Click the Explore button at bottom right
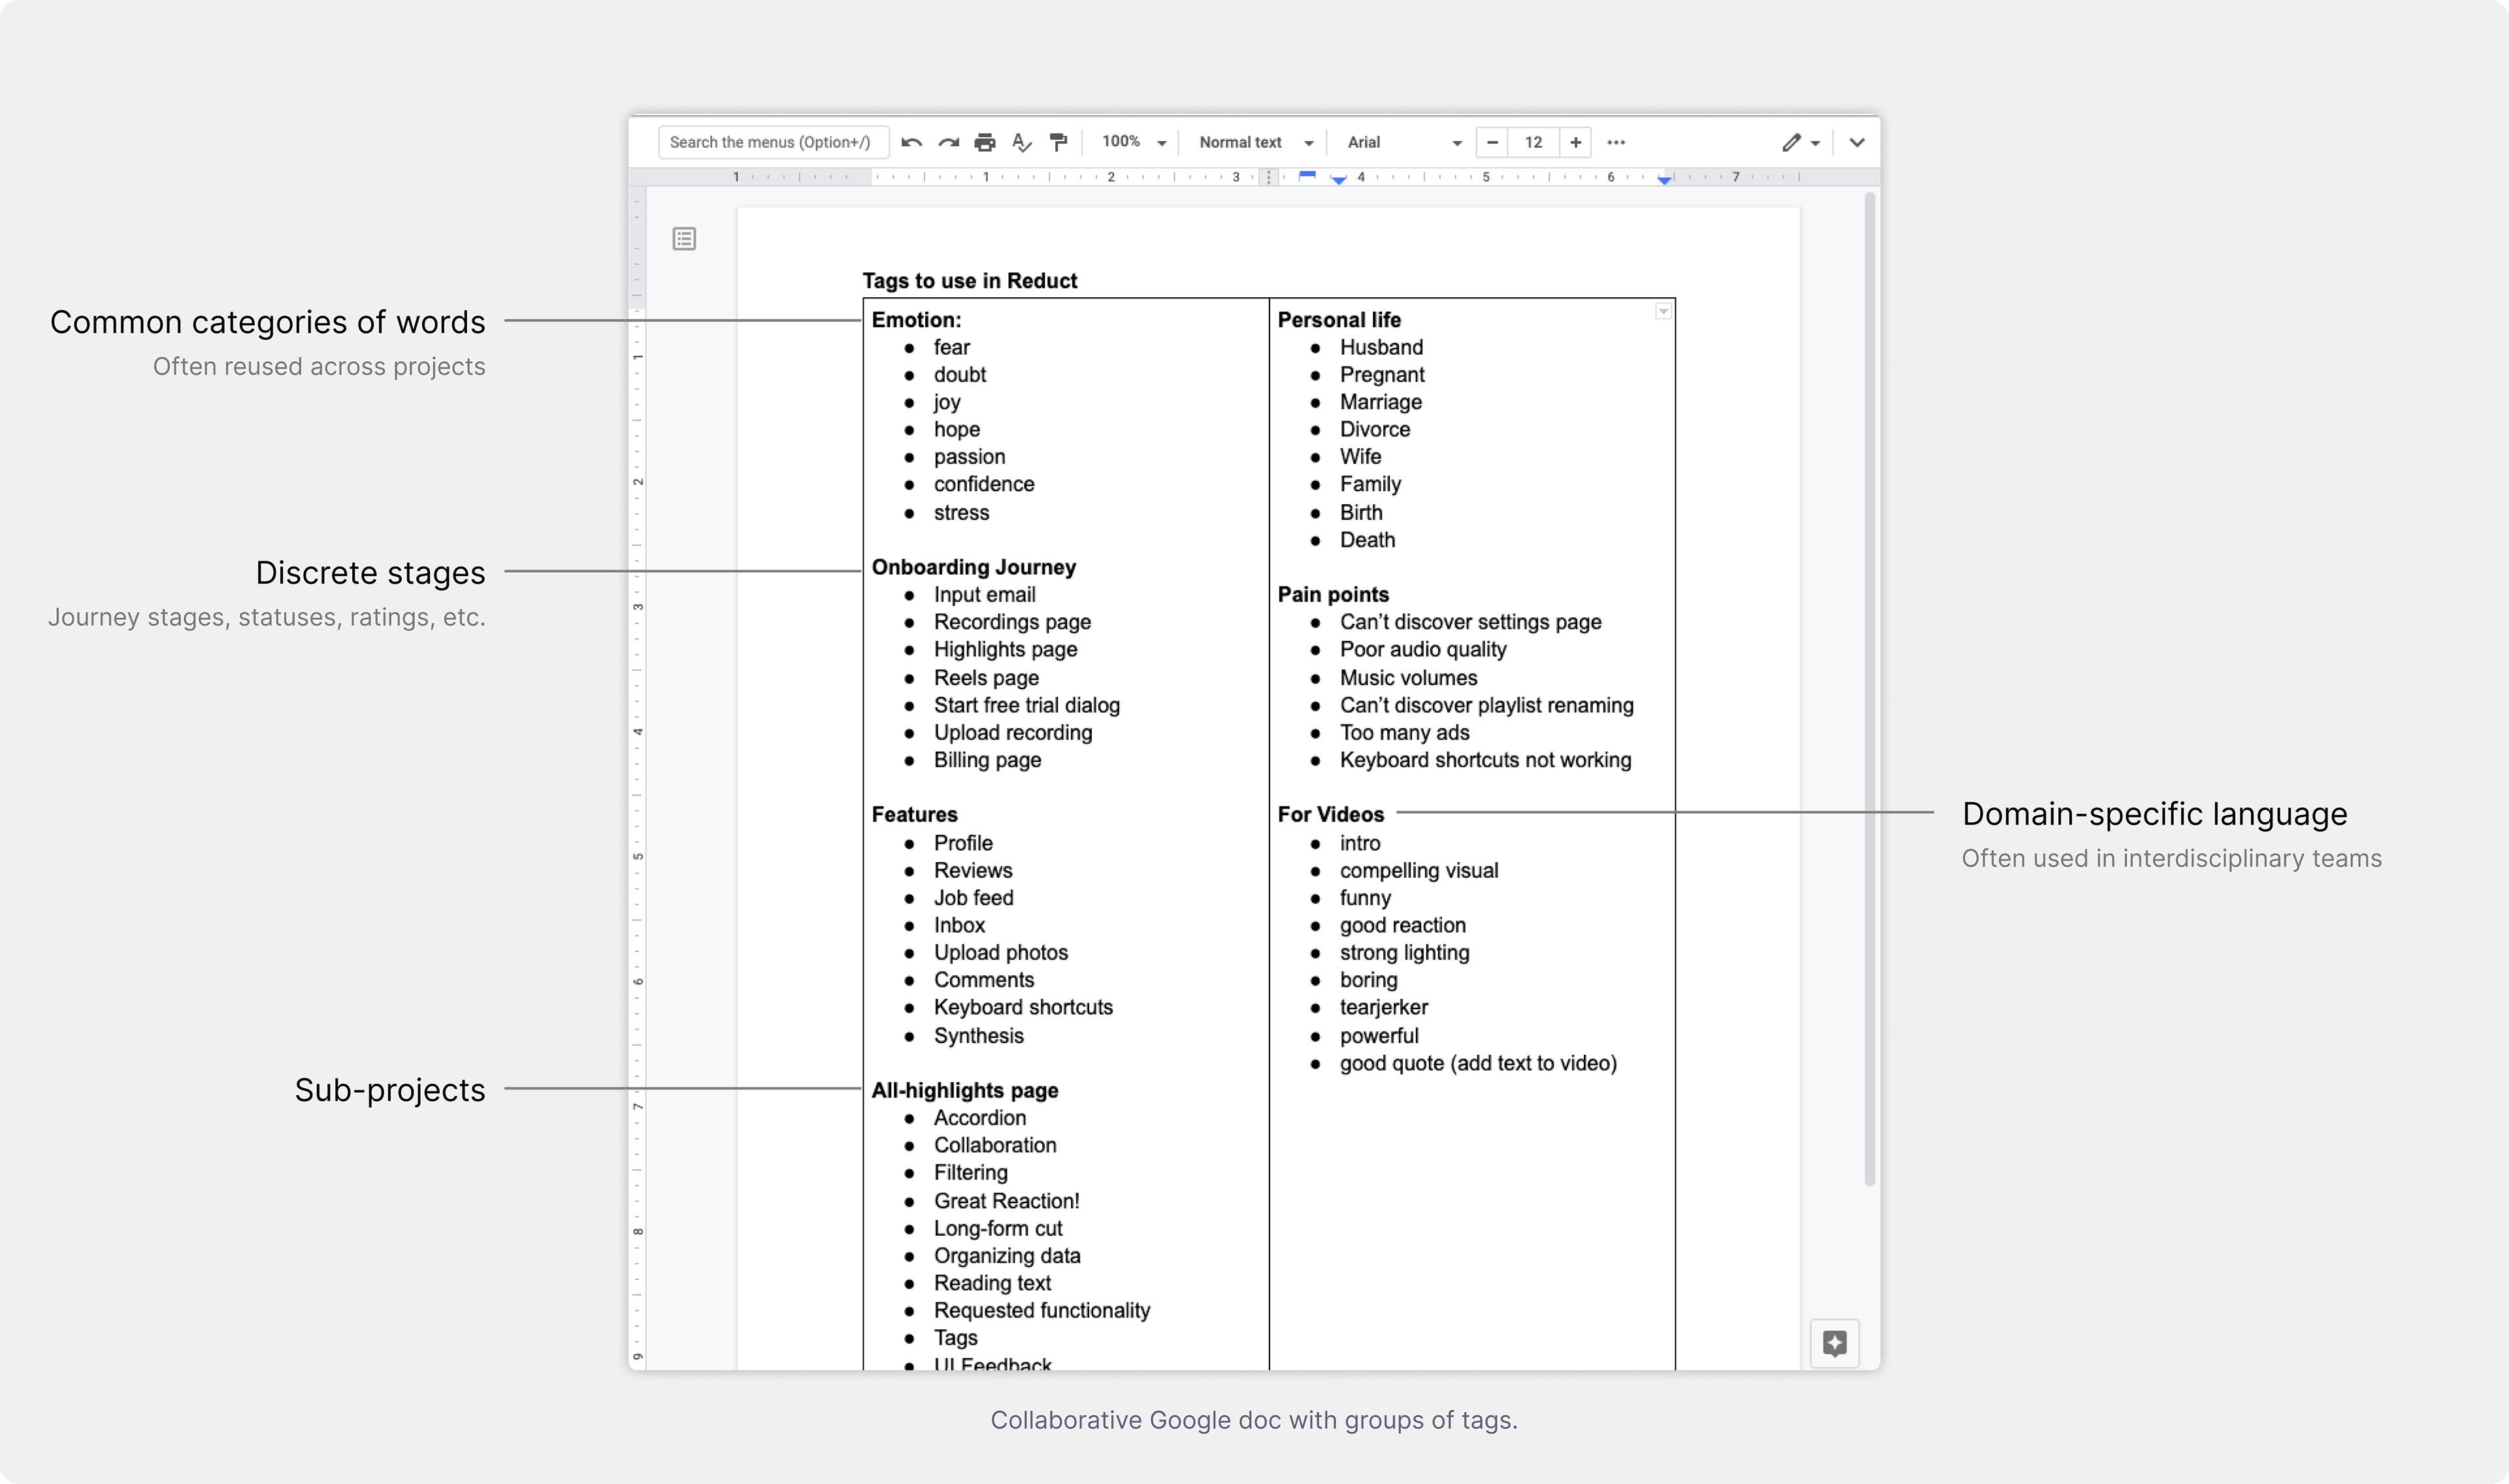Image resolution: width=2509 pixels, height=1484 pixels. 1834,1343
